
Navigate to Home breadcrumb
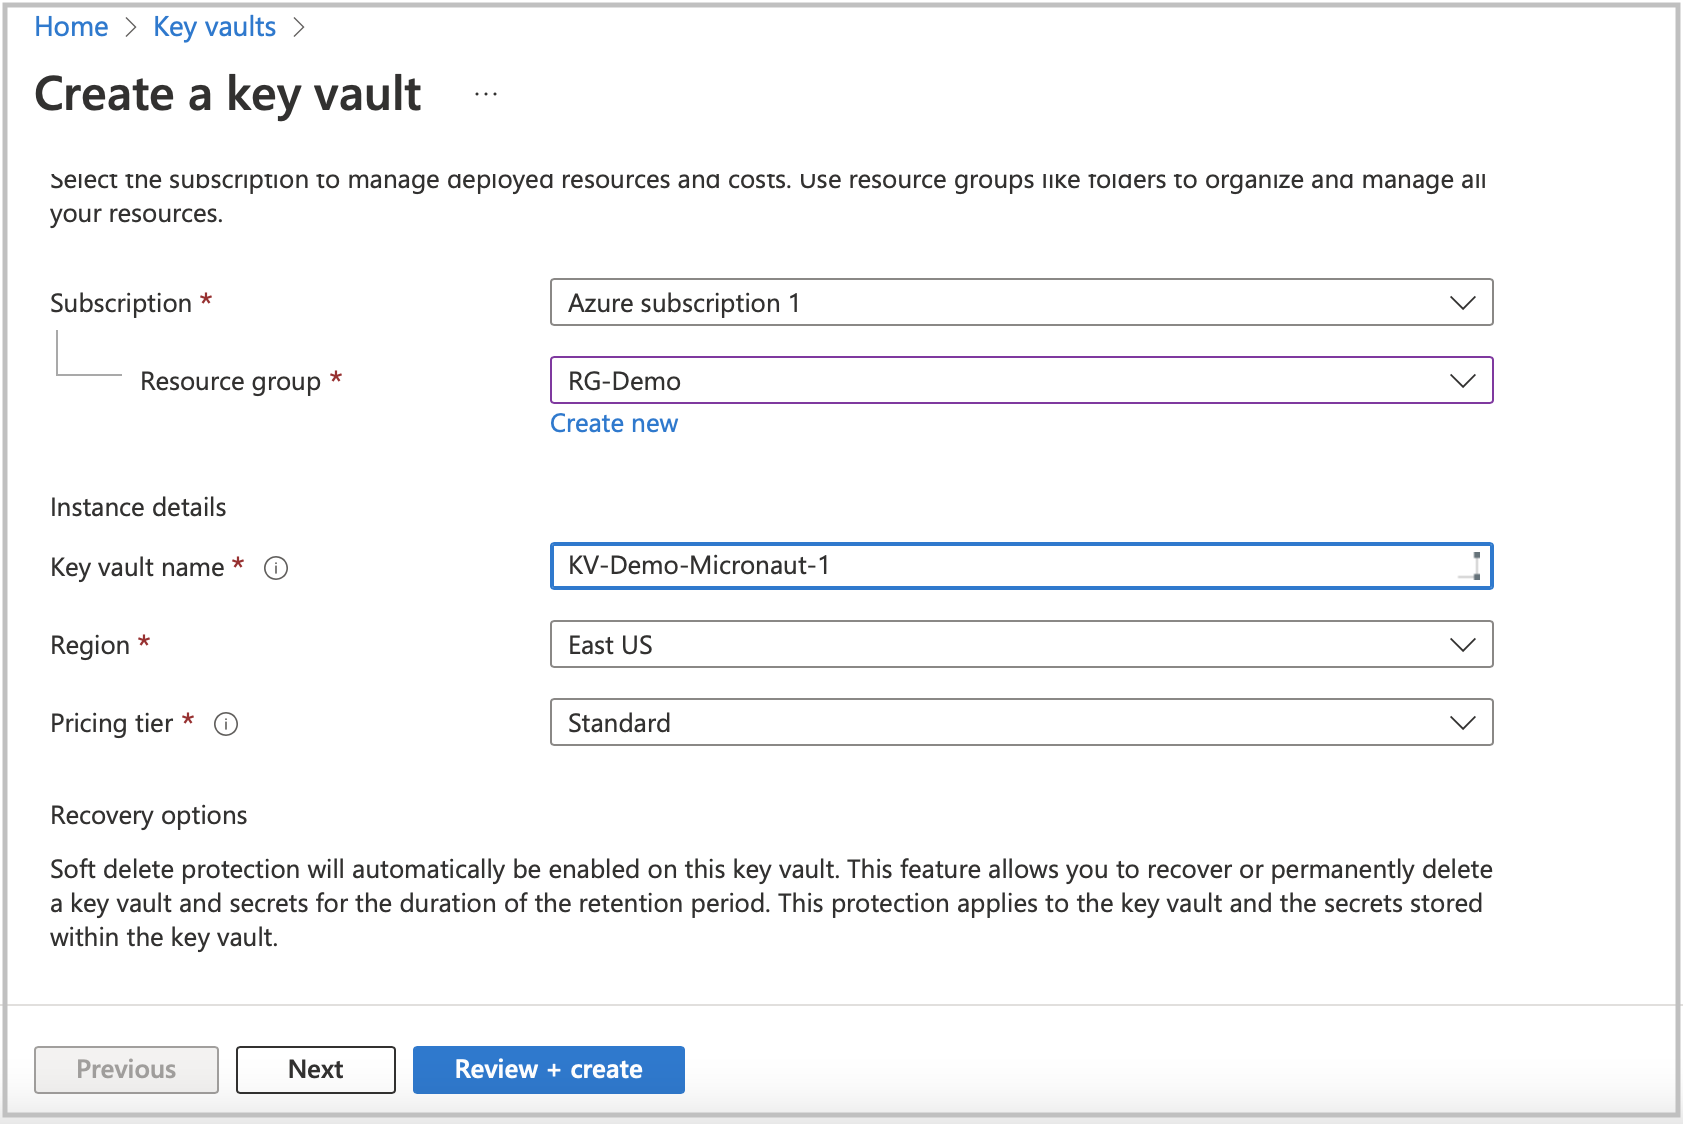tap(70, 26)
